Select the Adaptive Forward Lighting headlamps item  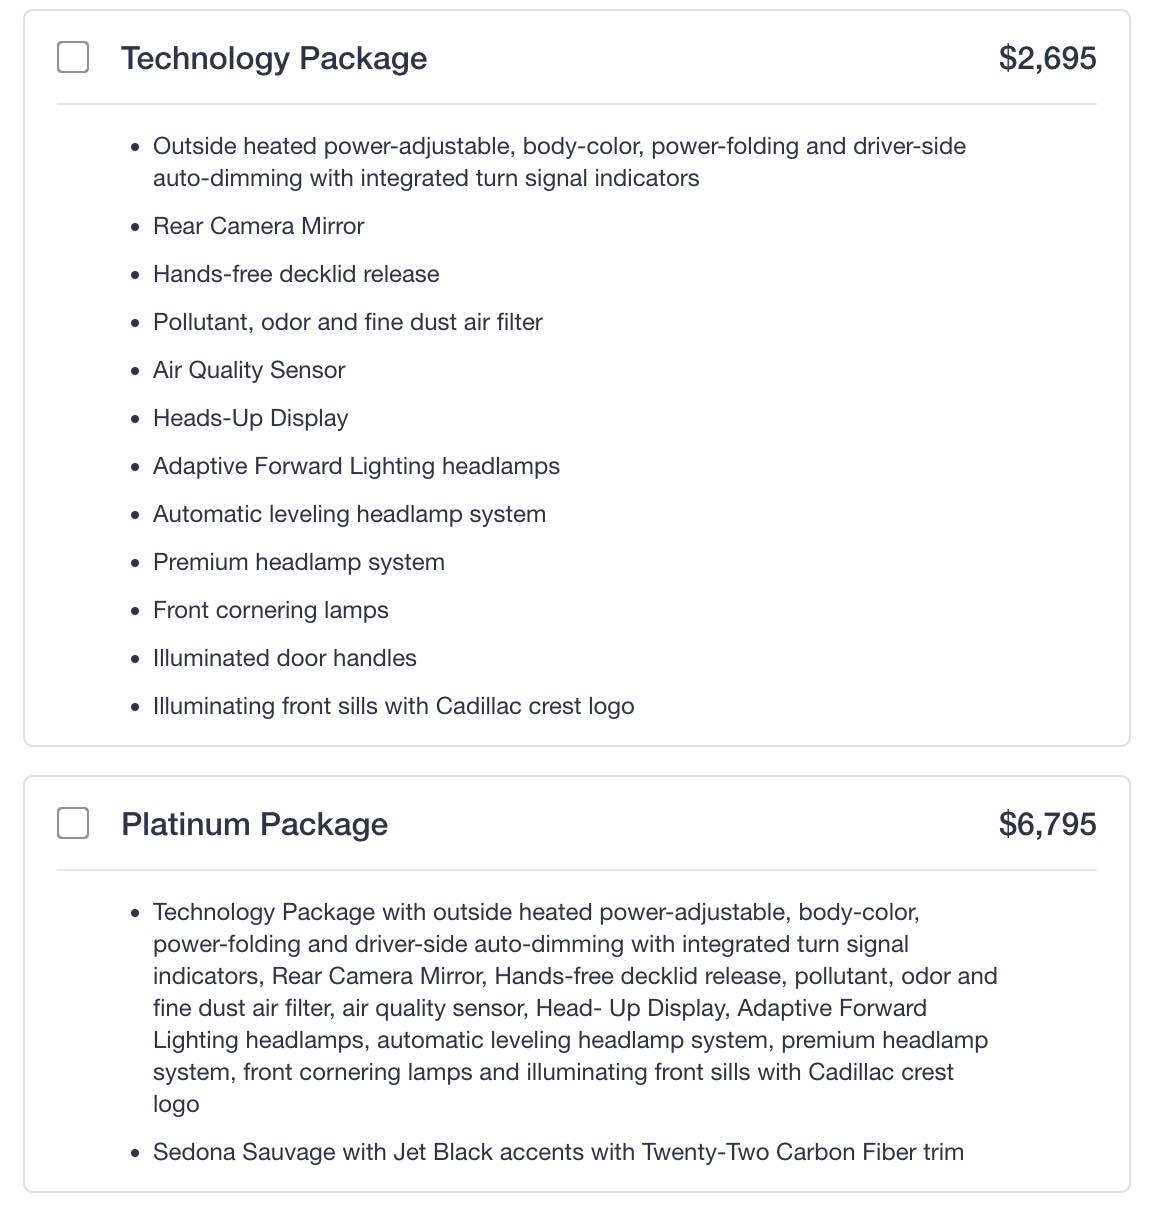click(356, 466)
